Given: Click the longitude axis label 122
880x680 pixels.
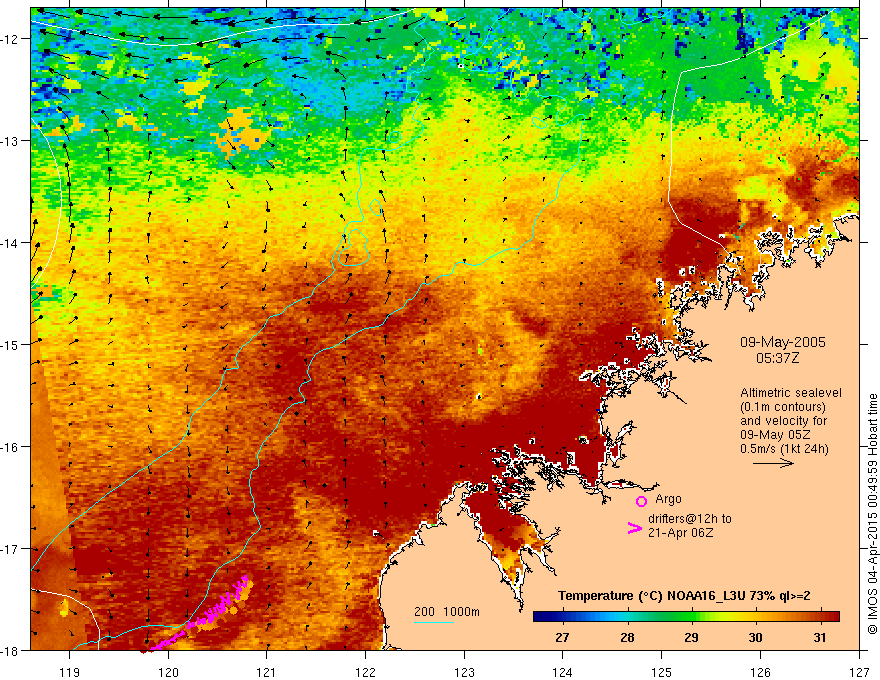Looking at the screenshot, I should coord(365,672).
